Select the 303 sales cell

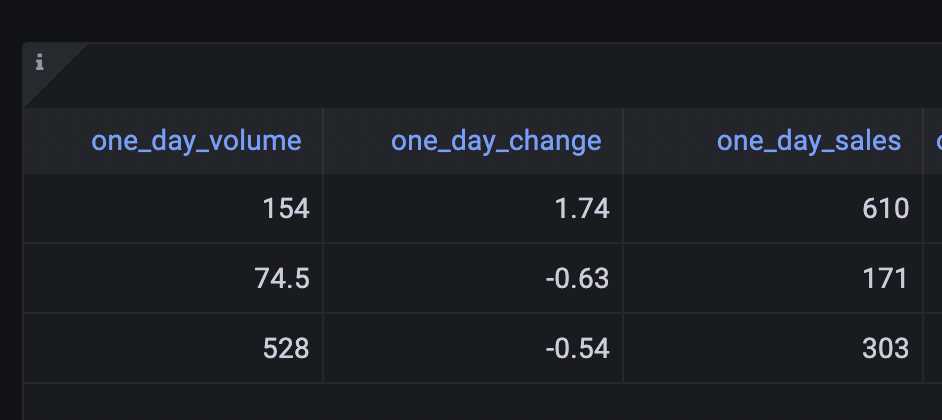[773, 348]
